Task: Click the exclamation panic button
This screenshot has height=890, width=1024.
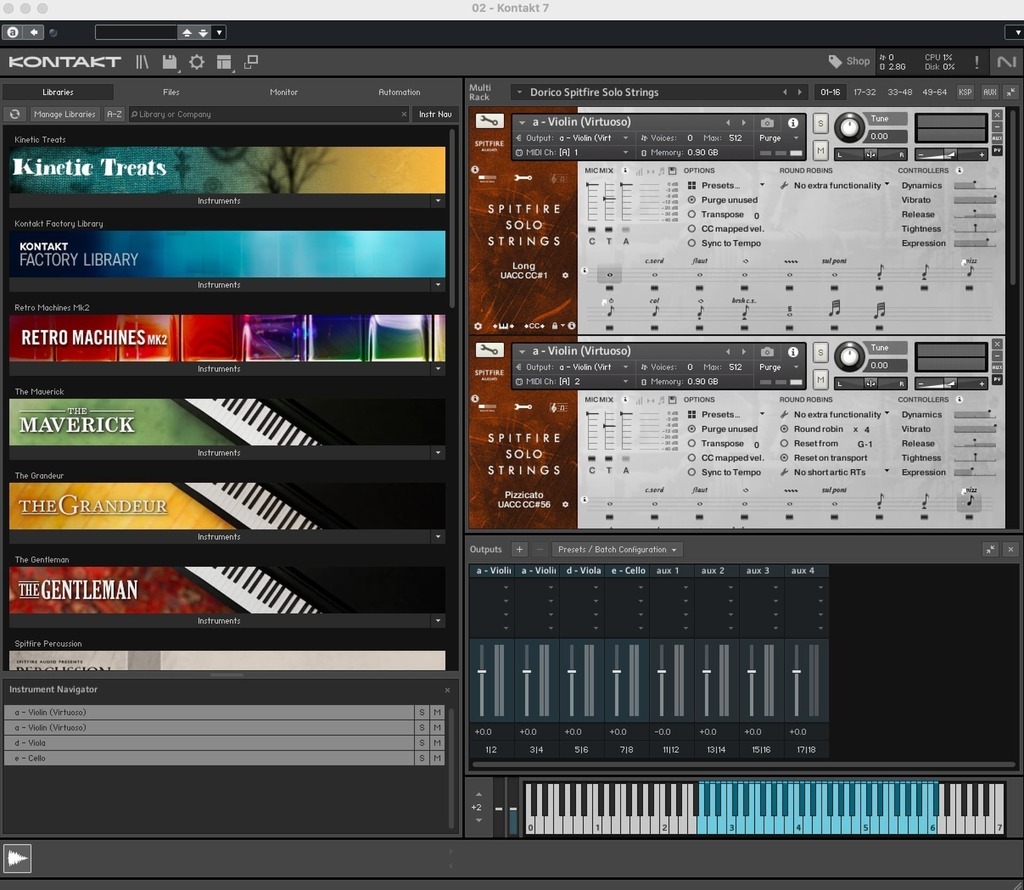Action: (x=976, y=62)
